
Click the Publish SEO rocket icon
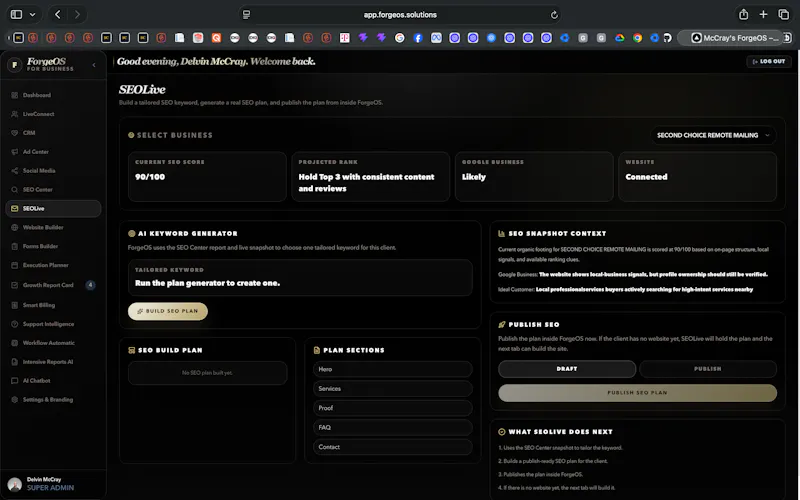(x=502, y=324)
